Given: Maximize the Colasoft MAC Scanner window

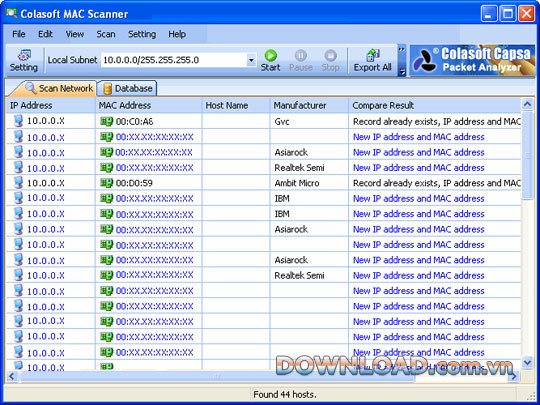Looking at the screenshot, I should pos(508,14).
